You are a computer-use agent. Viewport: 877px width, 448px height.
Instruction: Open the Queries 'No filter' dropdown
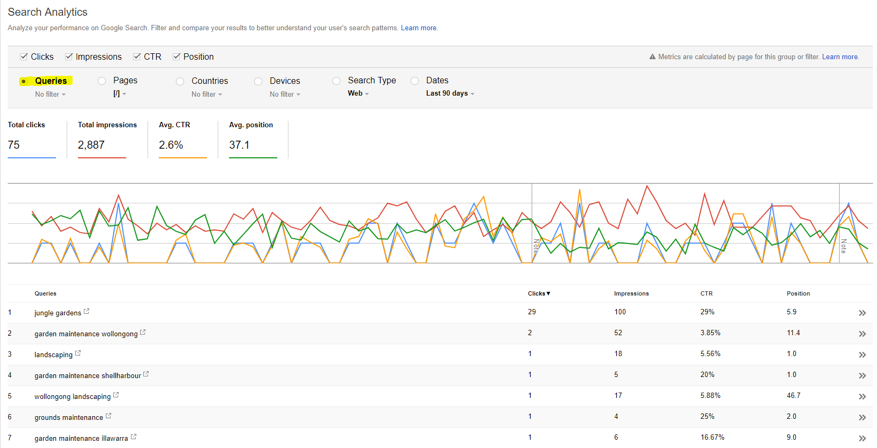click(x=50, y=95)
